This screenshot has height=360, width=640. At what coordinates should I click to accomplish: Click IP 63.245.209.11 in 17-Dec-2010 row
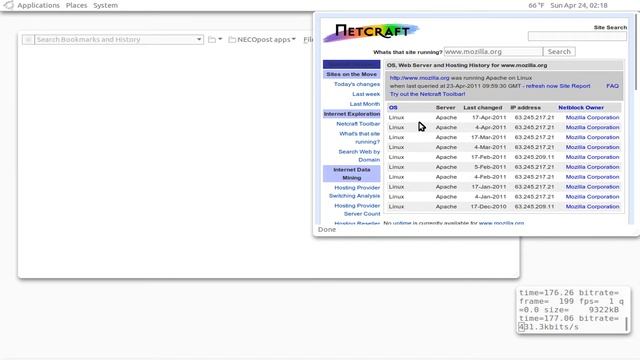pyautogui.click(x=534, y=207)
